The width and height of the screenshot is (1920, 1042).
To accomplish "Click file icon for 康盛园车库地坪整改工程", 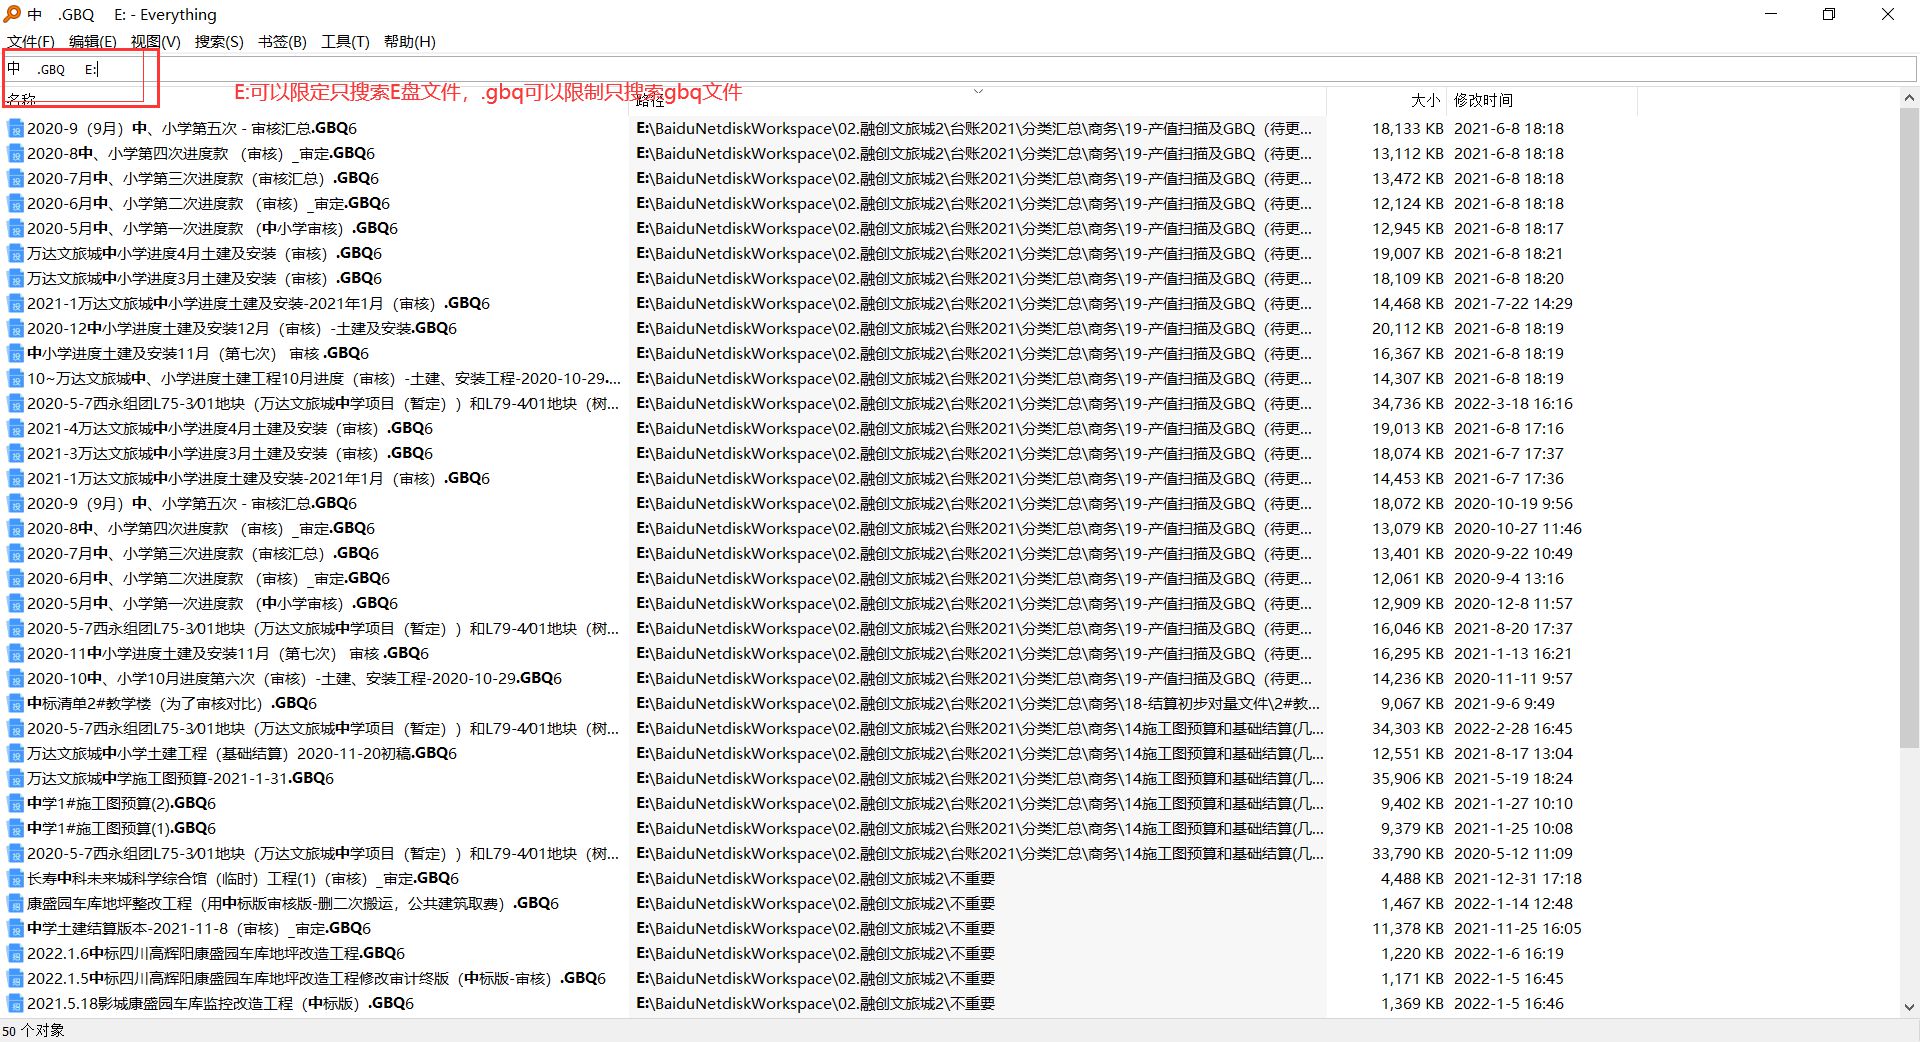I will click(15, 904).
